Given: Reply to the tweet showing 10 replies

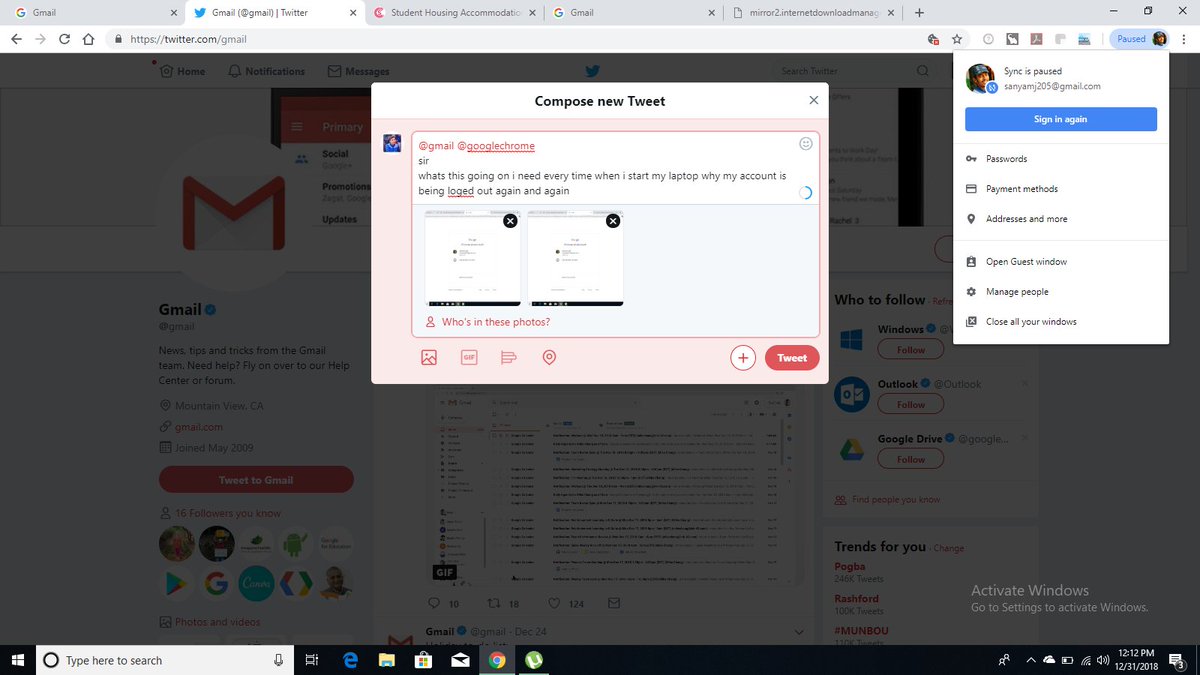Looking at the screenshot, I should pos(433,604).
